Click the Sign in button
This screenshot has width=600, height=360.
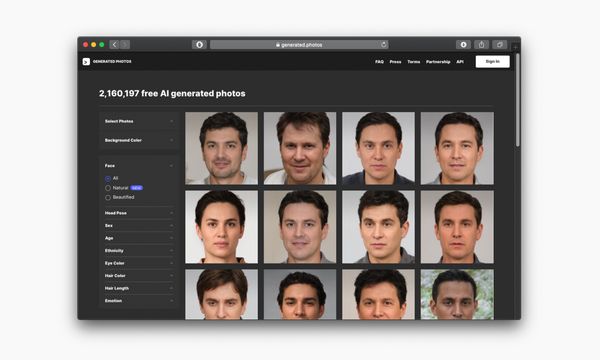[x=492, y=62]
